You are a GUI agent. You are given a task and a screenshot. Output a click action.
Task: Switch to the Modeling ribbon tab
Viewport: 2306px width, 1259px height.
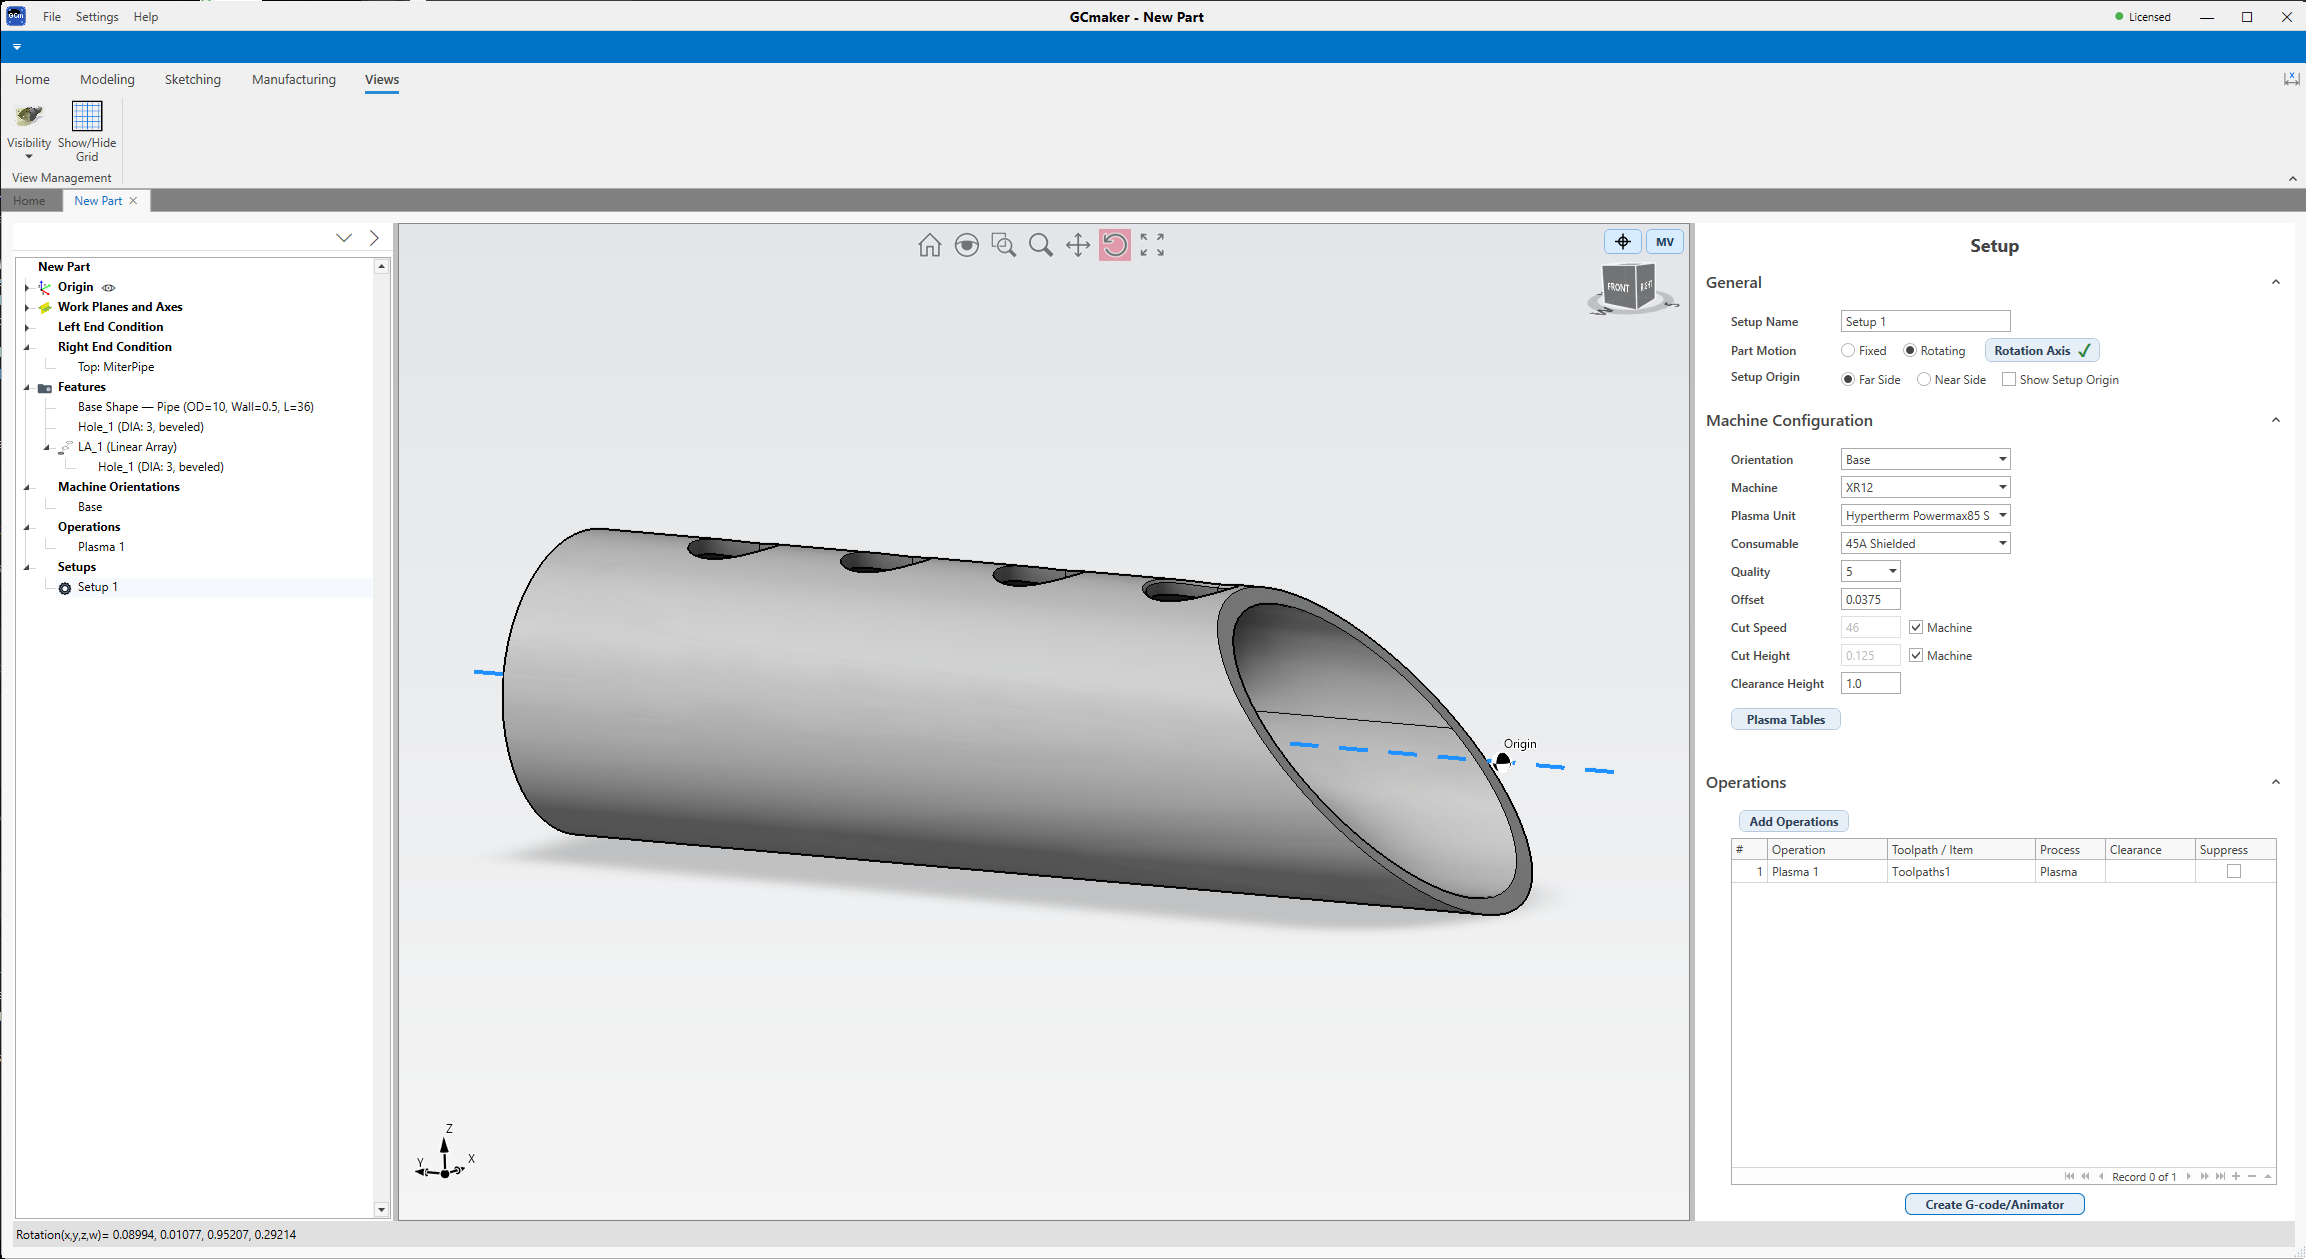(x=107, y=80)
